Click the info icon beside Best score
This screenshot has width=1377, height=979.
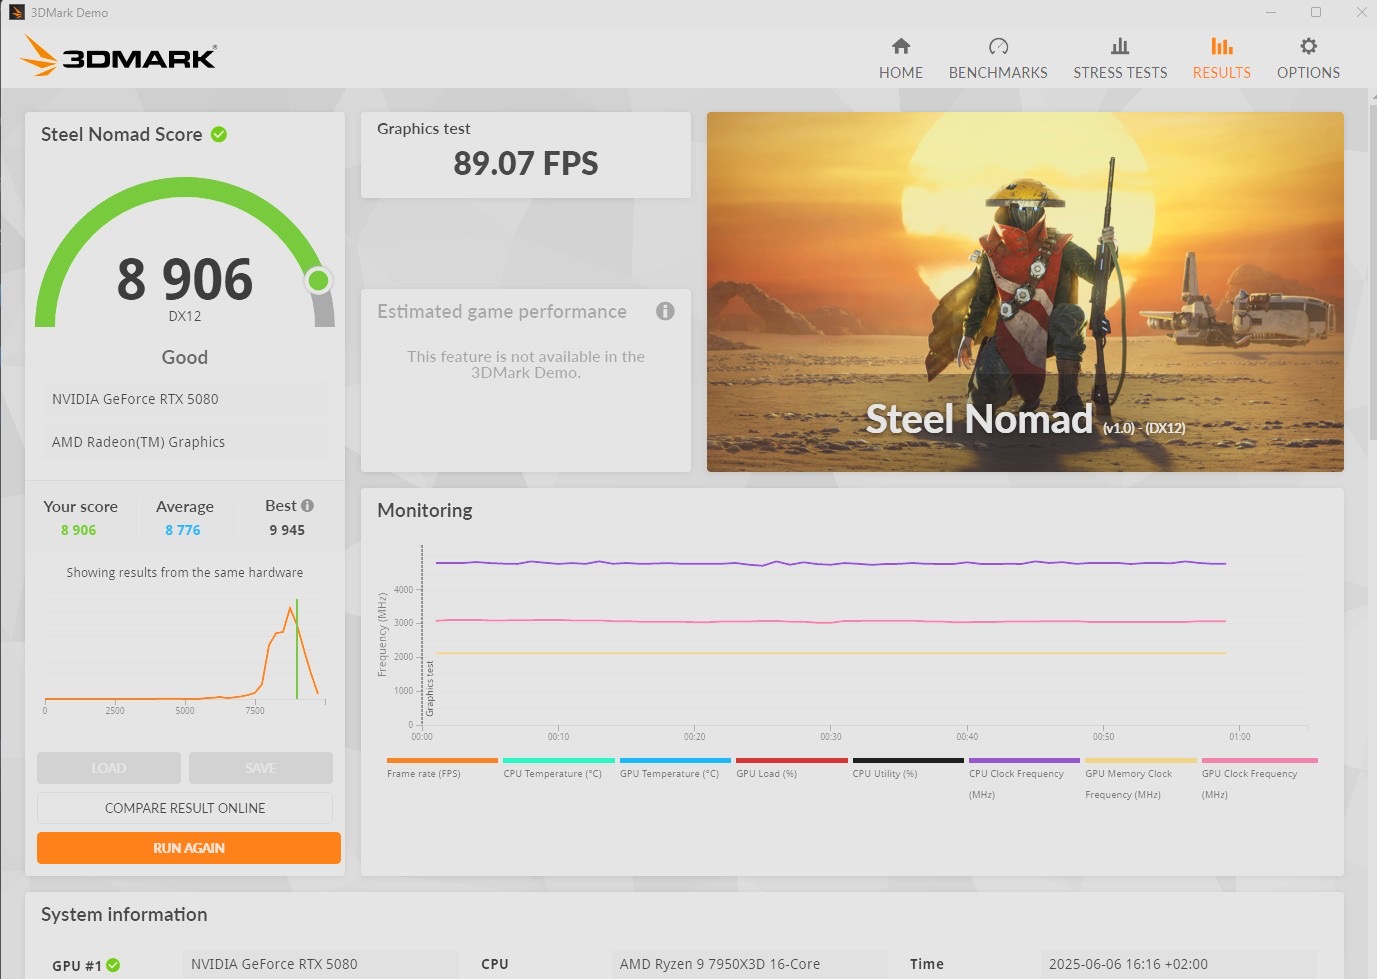[x=307, y=506]
